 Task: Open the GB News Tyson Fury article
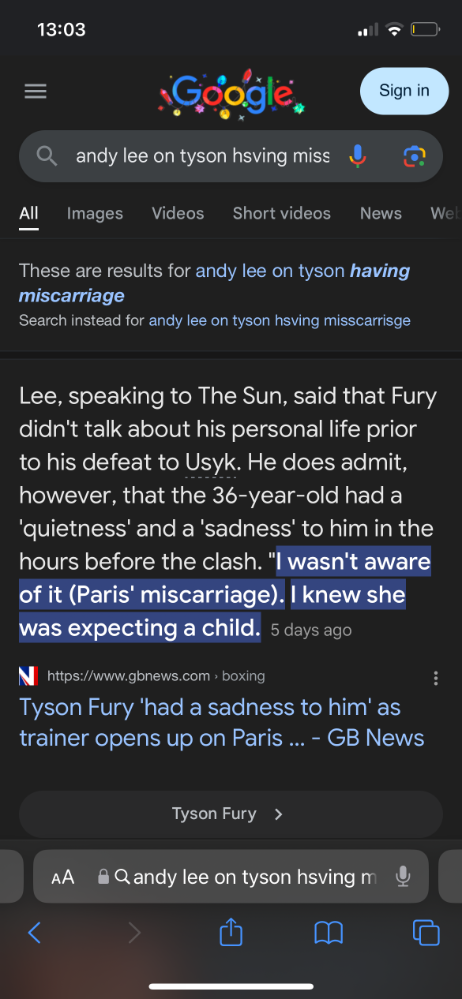pyautogui.click(x=221, y=722)
